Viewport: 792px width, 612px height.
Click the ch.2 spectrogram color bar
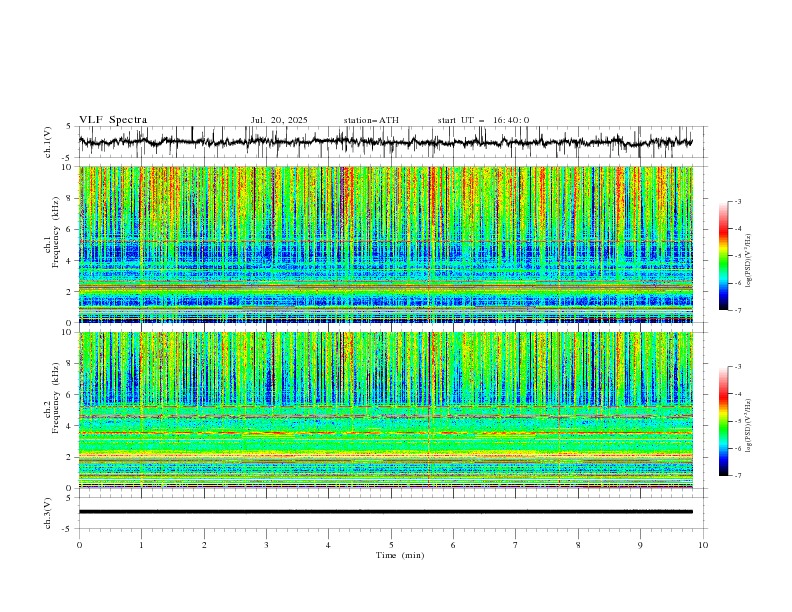pyautogui.click(x=724, y=421)
